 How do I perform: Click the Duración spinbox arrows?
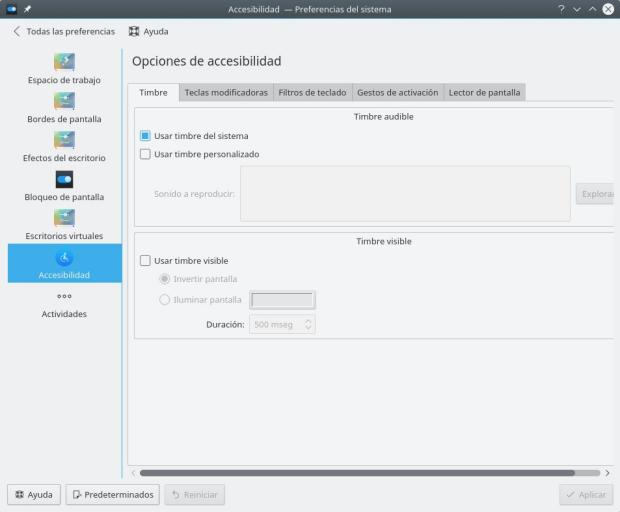pos(308,325)
